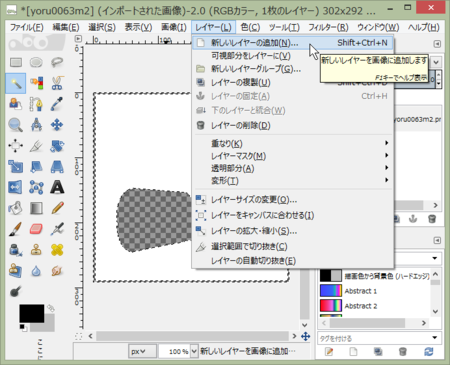Select the Cage Transform tool

pyautogui.click(x=36, y=187)
